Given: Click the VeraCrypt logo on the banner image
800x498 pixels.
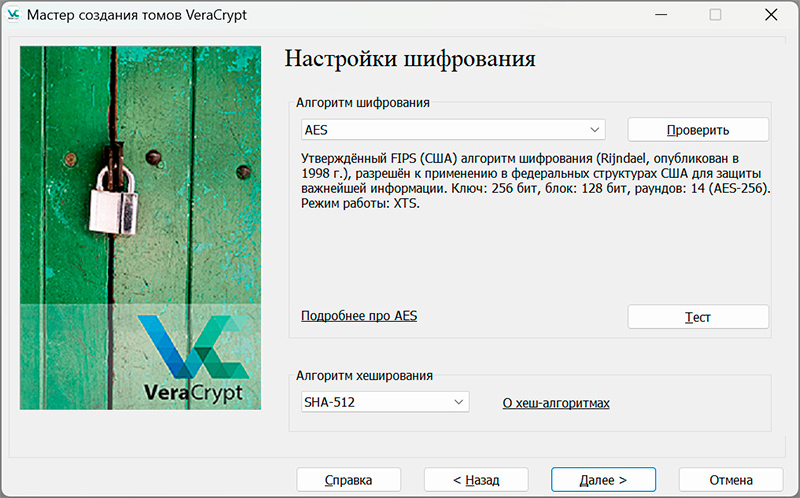Looking at the screenshot, I should point(192,358).
